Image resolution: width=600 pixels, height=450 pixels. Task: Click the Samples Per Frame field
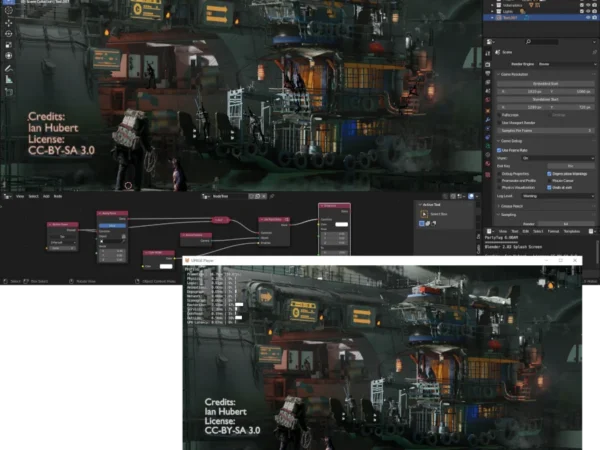[544, 129]
